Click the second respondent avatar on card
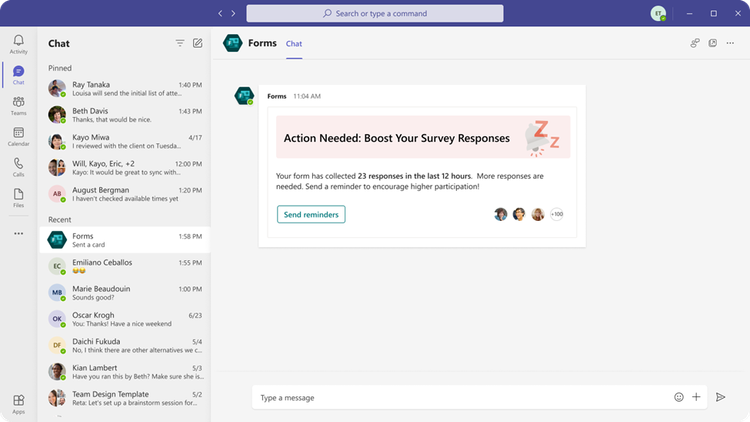 click(519, 214)
